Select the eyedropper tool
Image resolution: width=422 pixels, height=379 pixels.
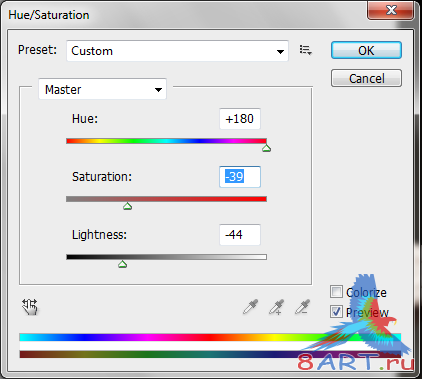point(250,307)
